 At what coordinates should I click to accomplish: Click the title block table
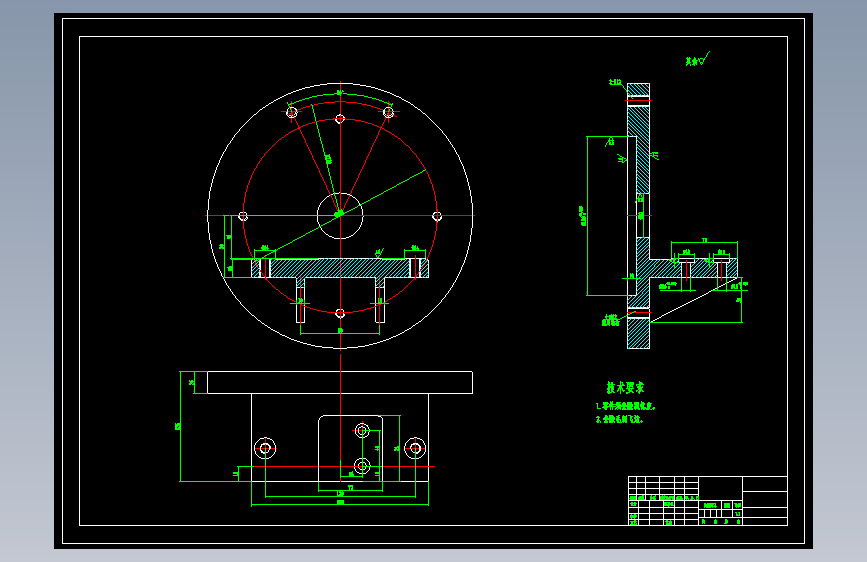708,501
